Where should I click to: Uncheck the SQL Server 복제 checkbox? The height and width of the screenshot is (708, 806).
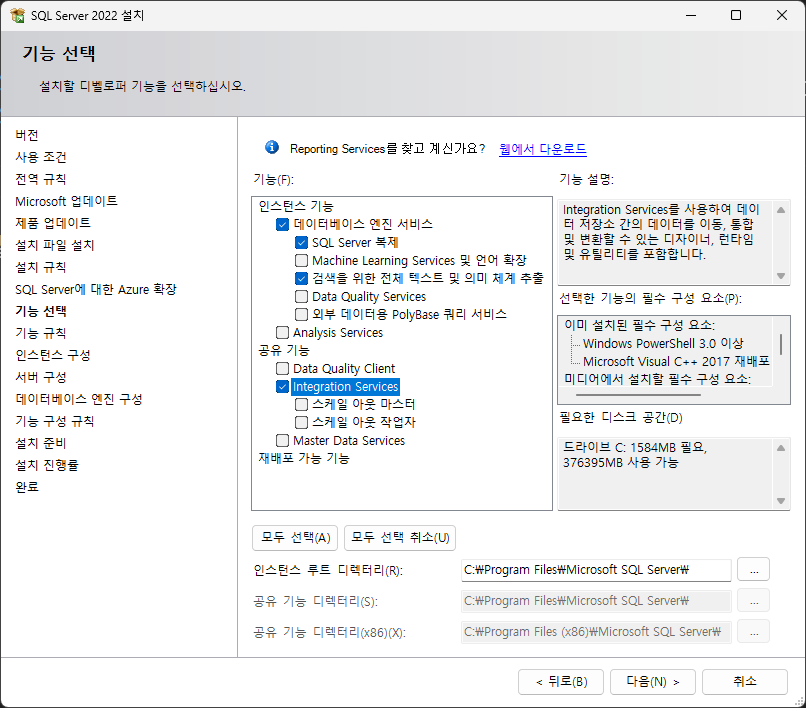coord(301,243)
